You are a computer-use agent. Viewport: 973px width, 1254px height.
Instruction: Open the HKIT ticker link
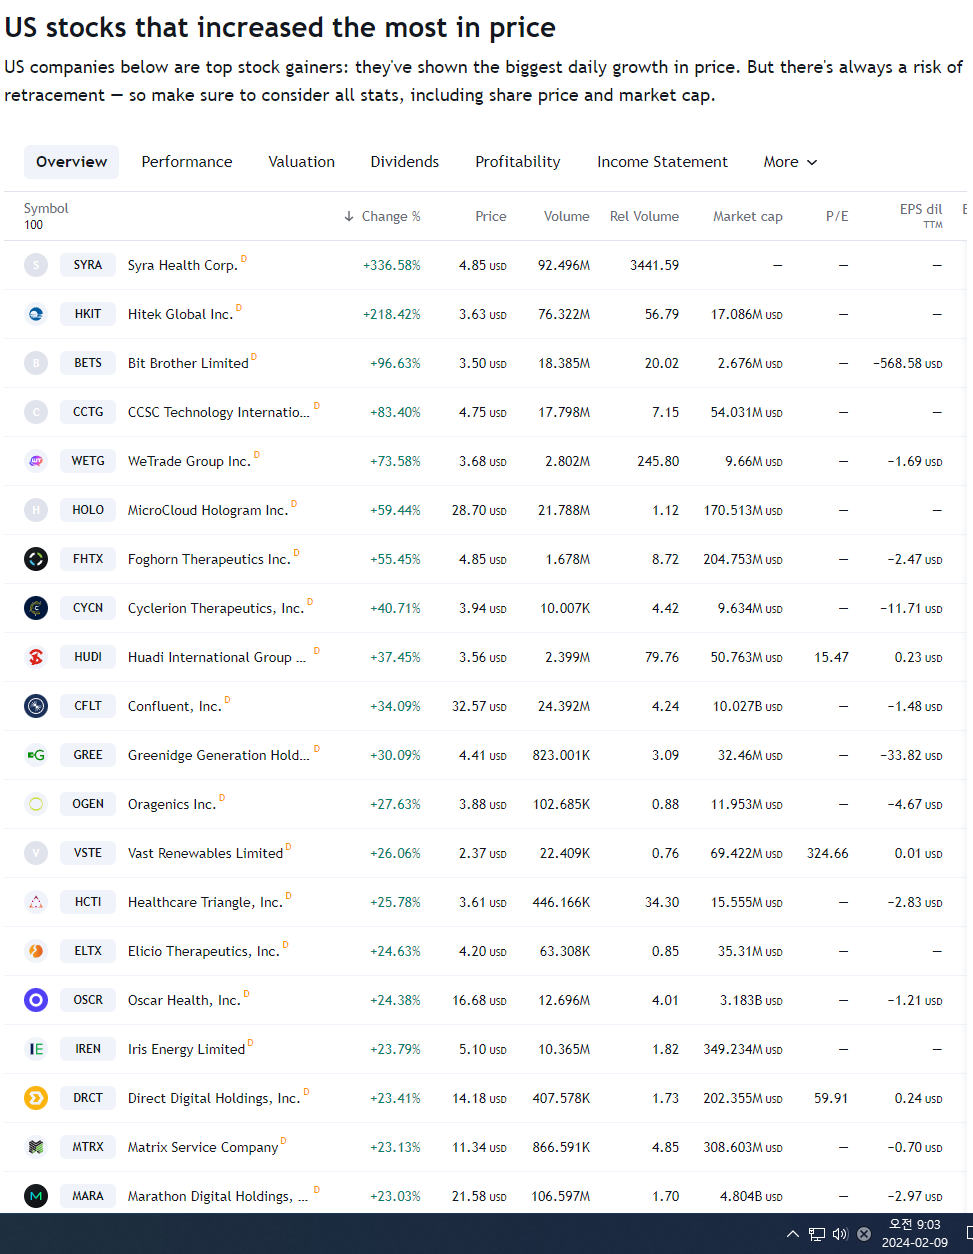pyautogui.click(x=88, y=314)
